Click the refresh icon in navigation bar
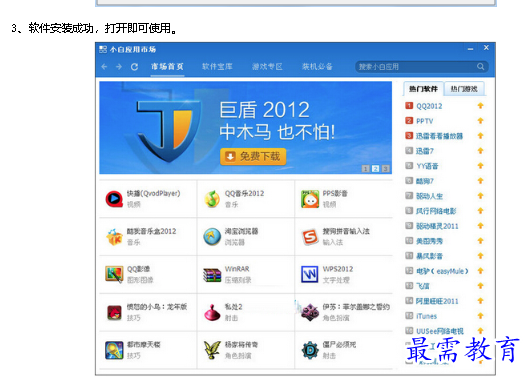This screenshot has height=381, width=528. pyautogui.click(x=134, y=67)
